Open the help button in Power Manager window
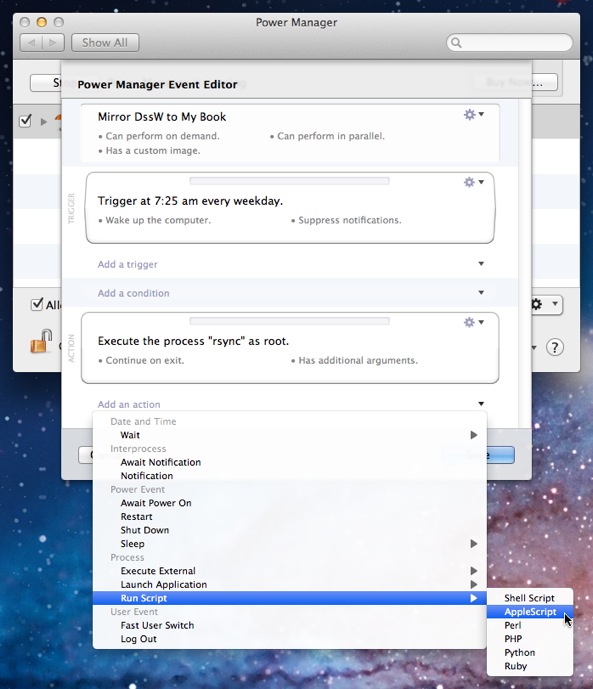Image resolution: width=593 pixels, height=689 pixels. [555, 347]
